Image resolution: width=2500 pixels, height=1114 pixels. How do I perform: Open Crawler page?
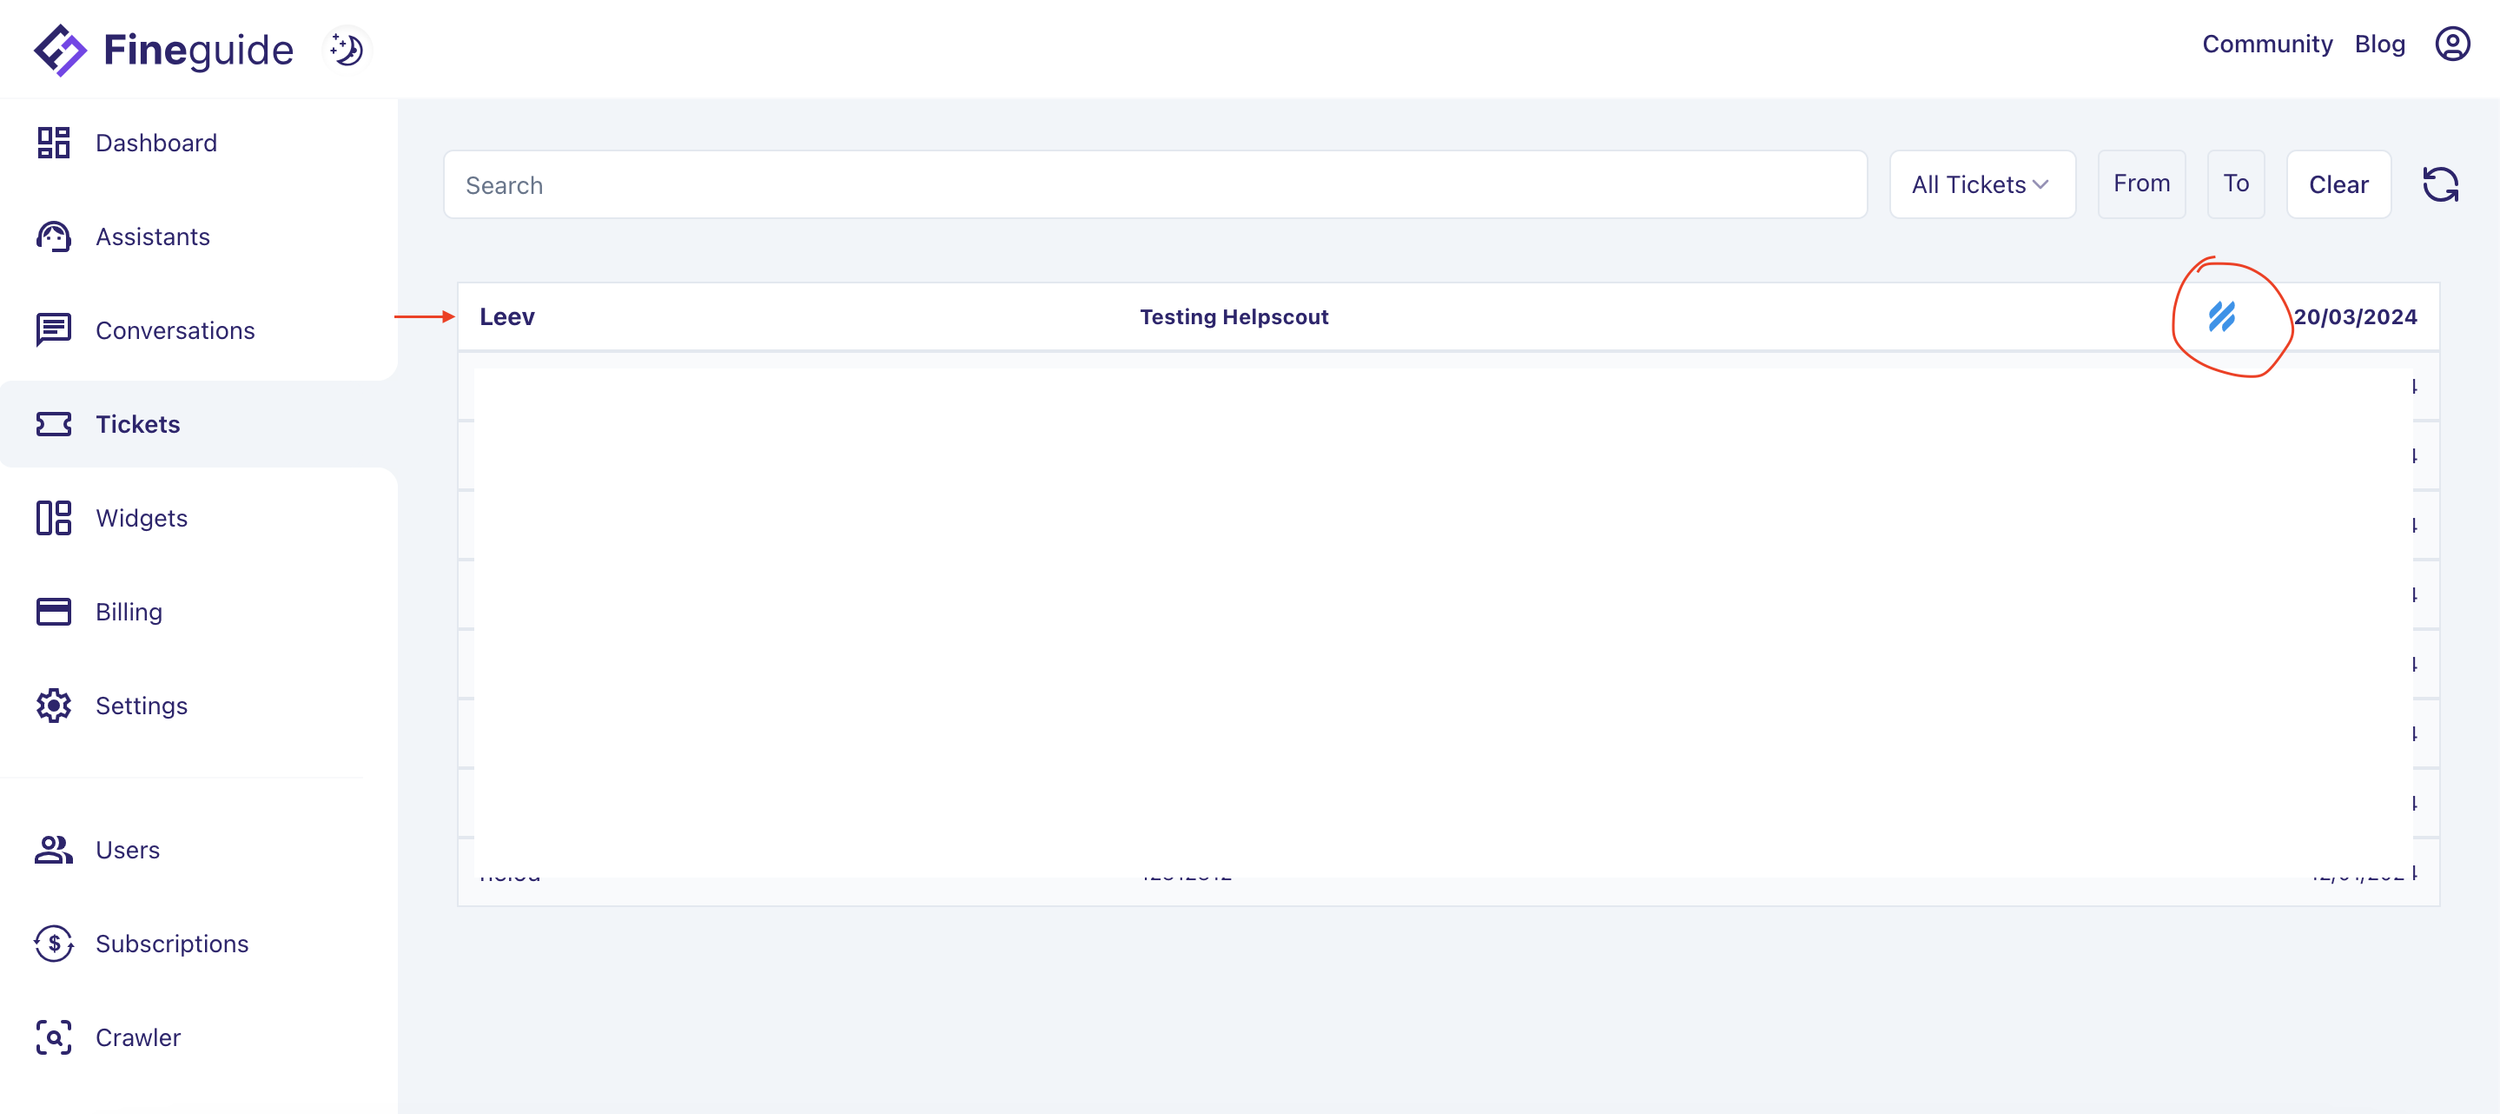click(x=137, y=1038)
